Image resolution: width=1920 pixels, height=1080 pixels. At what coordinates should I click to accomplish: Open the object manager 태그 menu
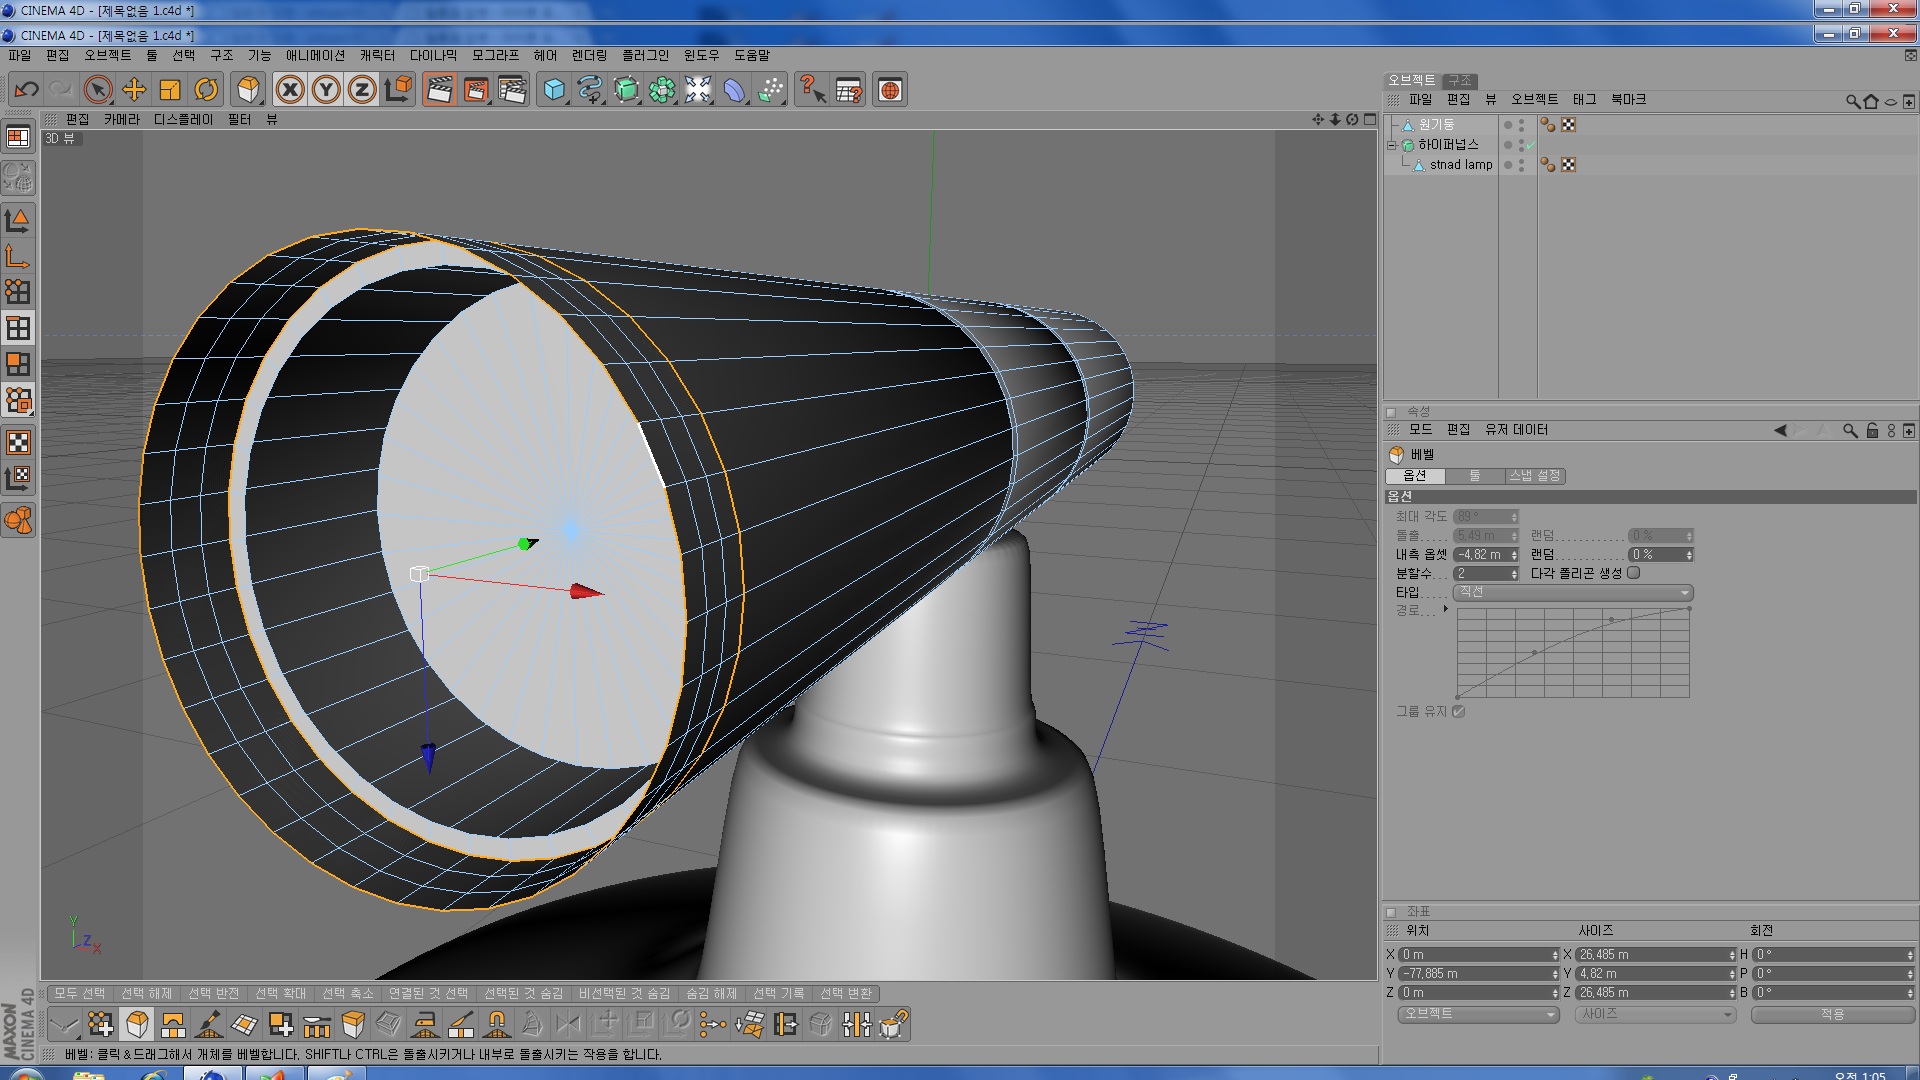[x=1584, y=99]
